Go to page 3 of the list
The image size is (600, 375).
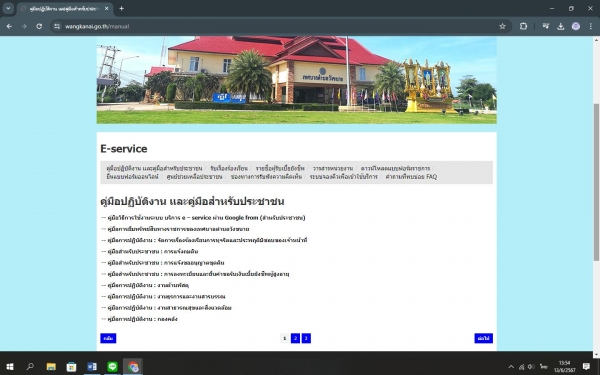coord(306,338)
